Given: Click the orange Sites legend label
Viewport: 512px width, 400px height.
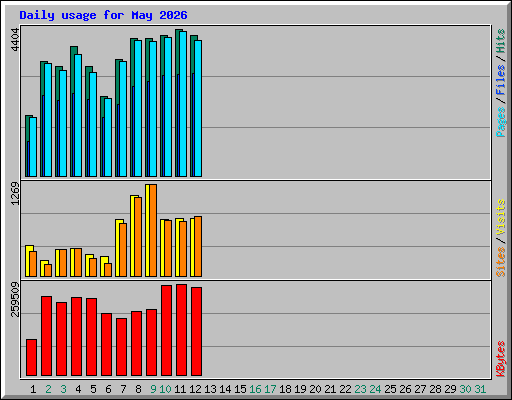Looking at the screenshot, I should coord(501,262).
